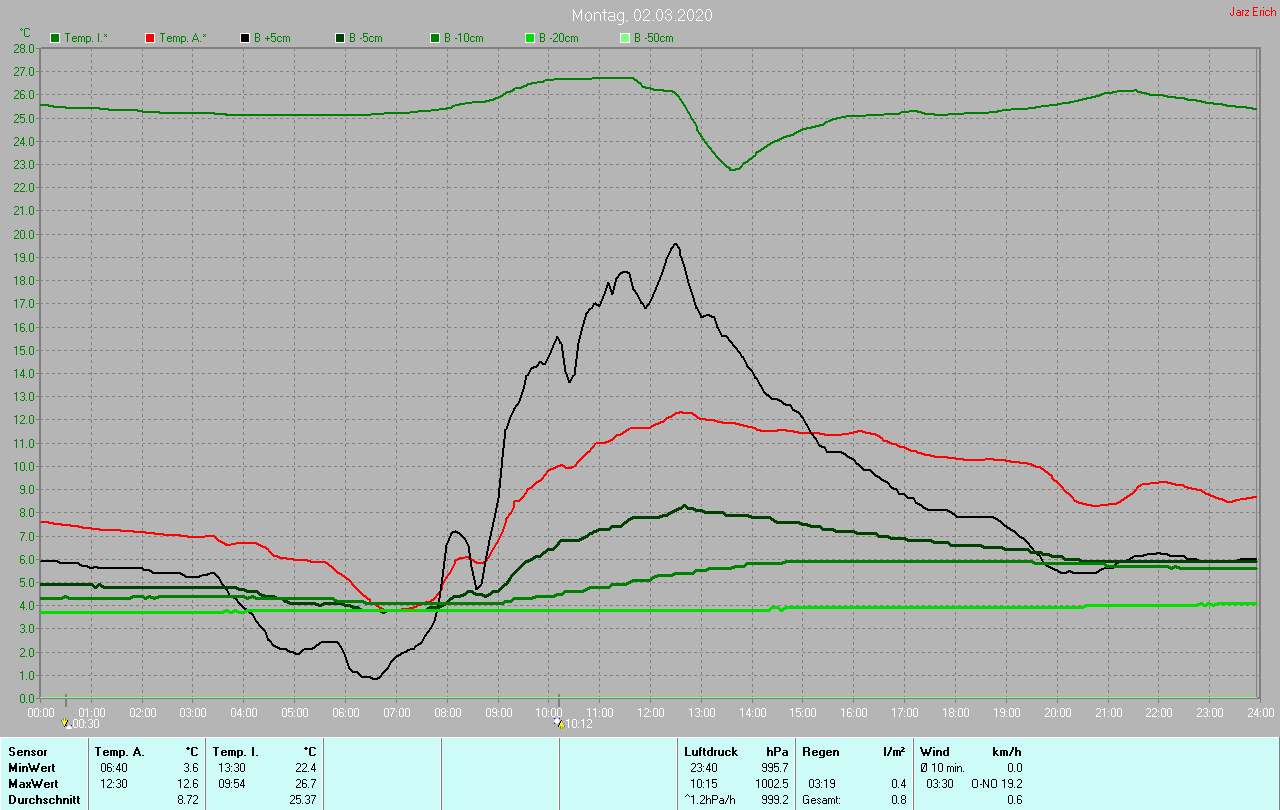Click the 'Sensor' header in the table
This screenshot has width=1280, height=810.
(x=27, y=751)
